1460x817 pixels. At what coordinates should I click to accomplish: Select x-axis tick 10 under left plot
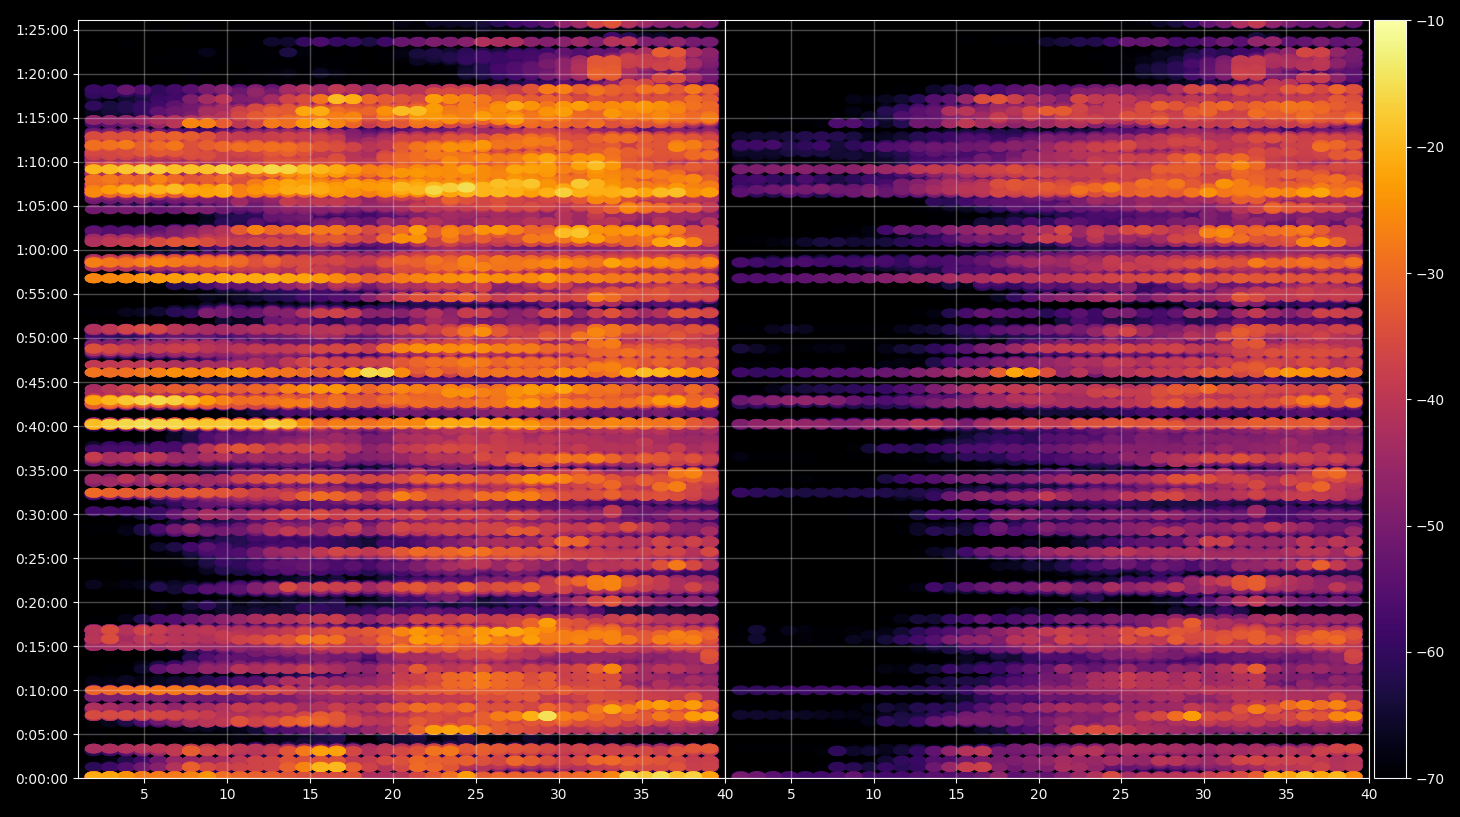[x=227, y=795]
